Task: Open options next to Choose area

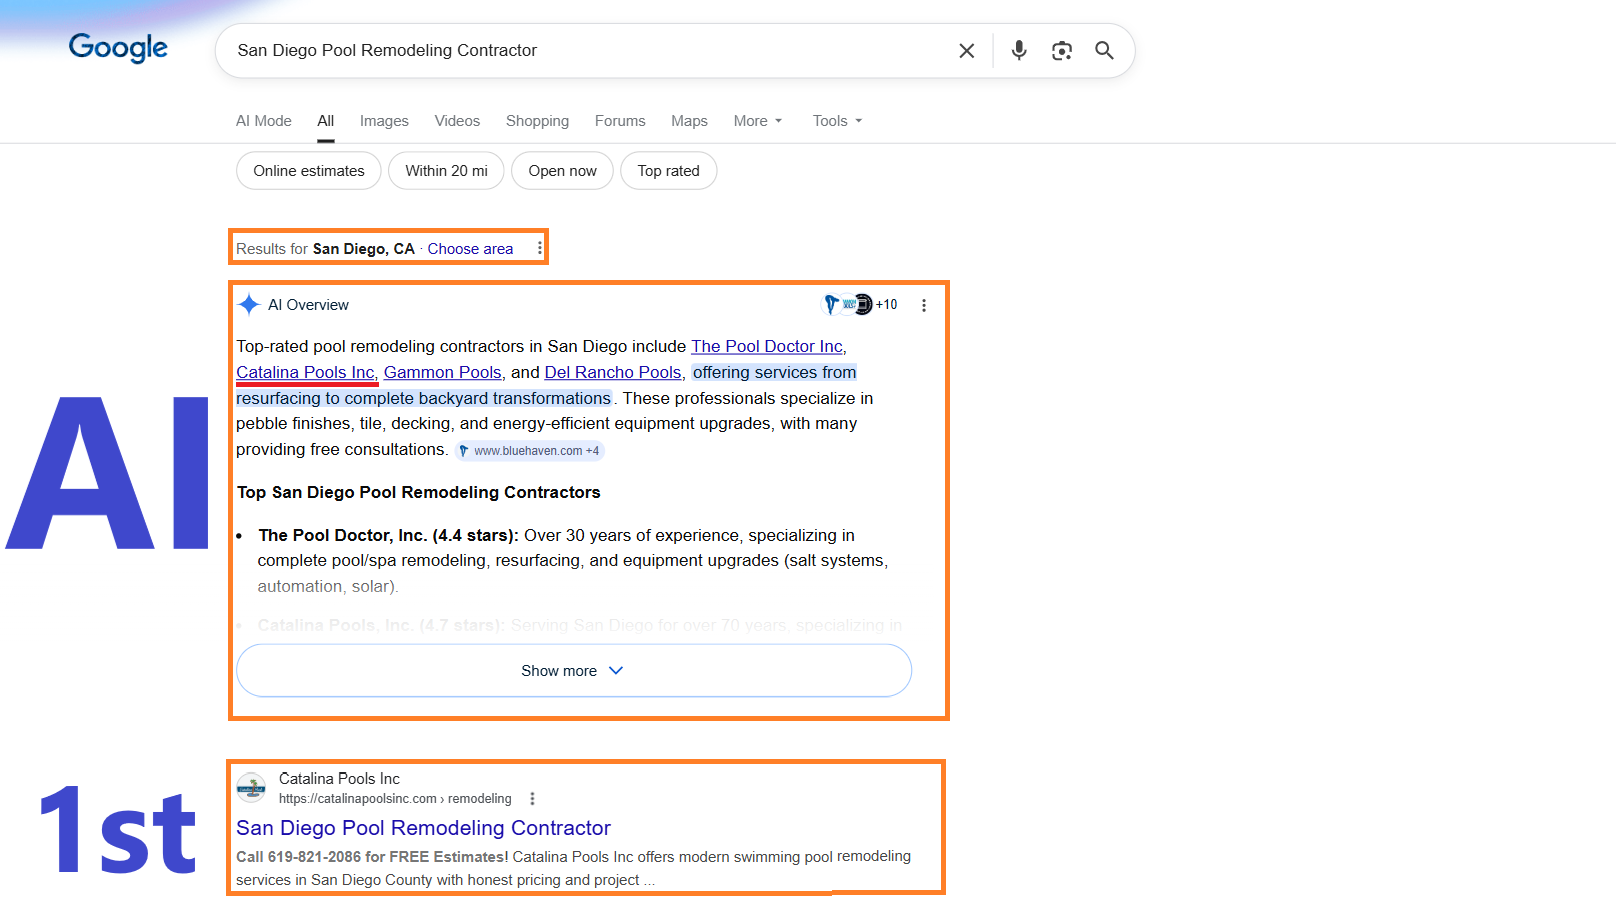Action: (539, 248)
